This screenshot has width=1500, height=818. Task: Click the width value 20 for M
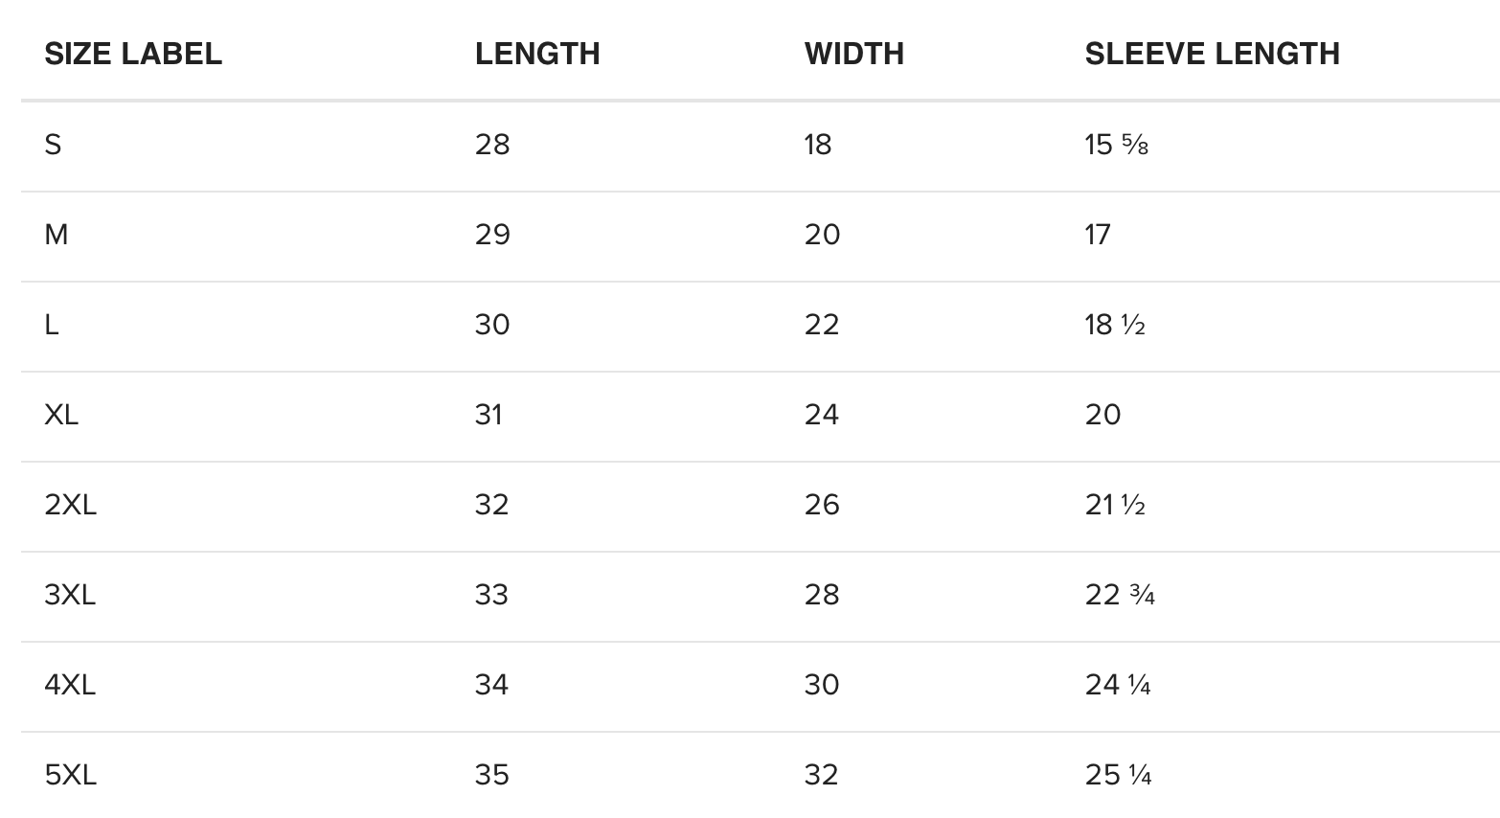tap(822, 234)
